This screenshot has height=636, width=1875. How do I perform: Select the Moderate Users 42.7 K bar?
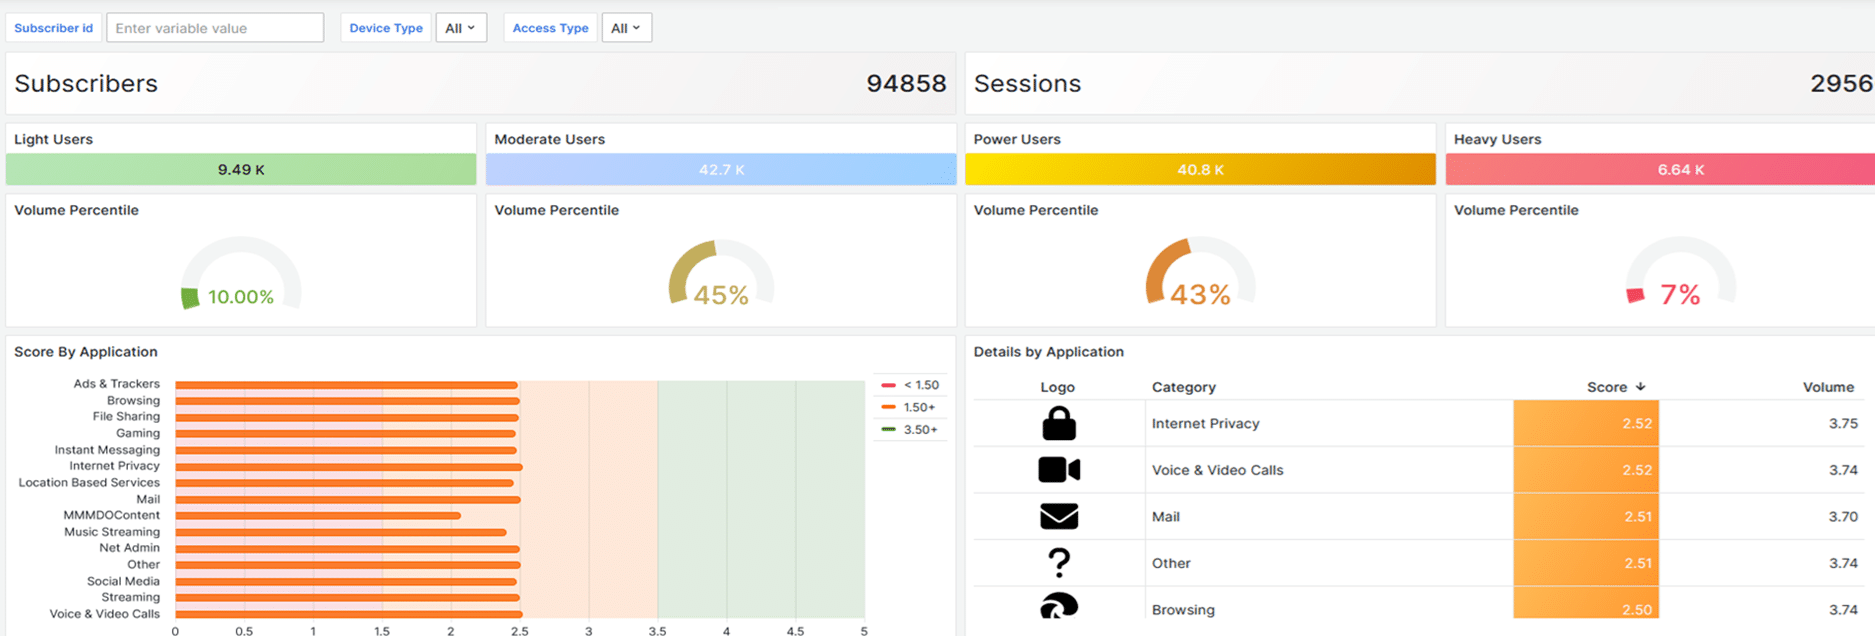click(721, 170)
